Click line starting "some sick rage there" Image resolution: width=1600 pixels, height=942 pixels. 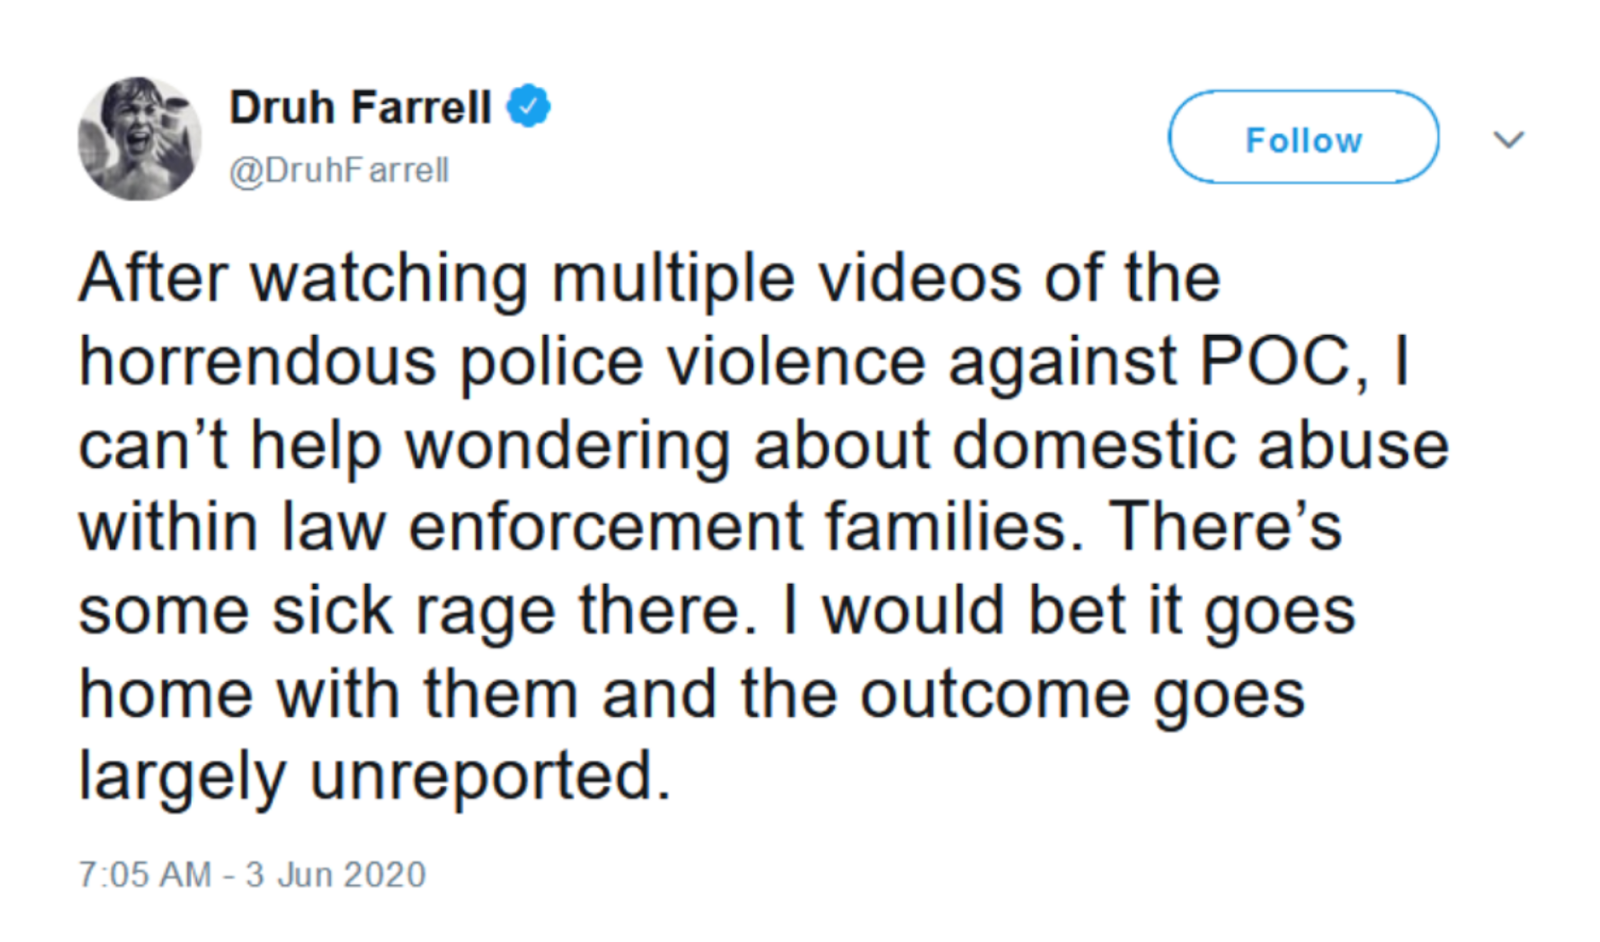click(716, 611)
